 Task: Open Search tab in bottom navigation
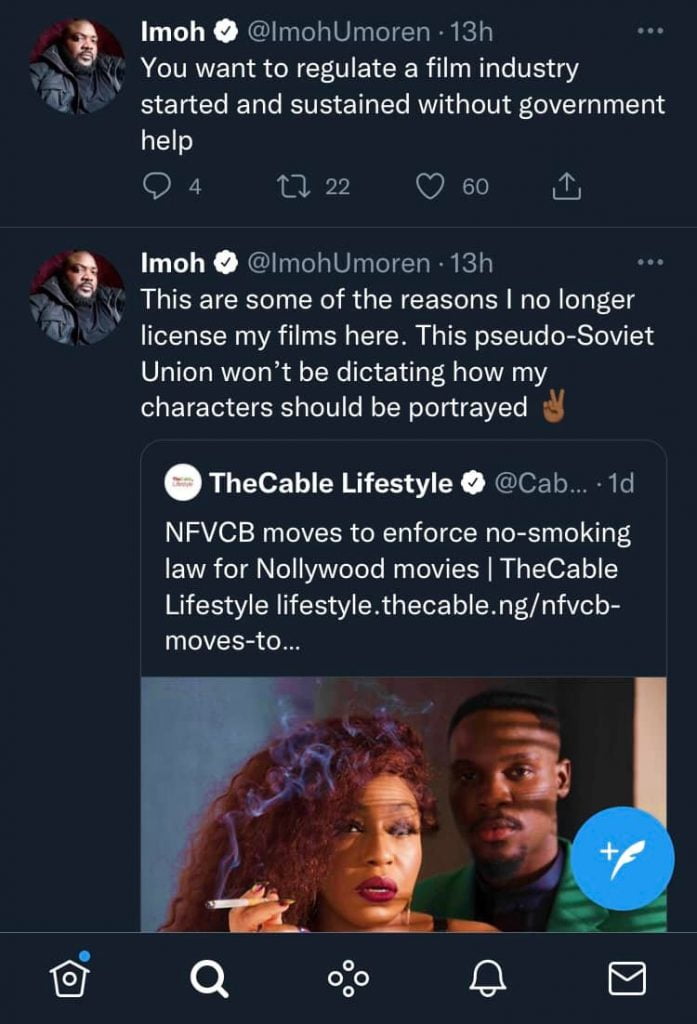[208, 978]
